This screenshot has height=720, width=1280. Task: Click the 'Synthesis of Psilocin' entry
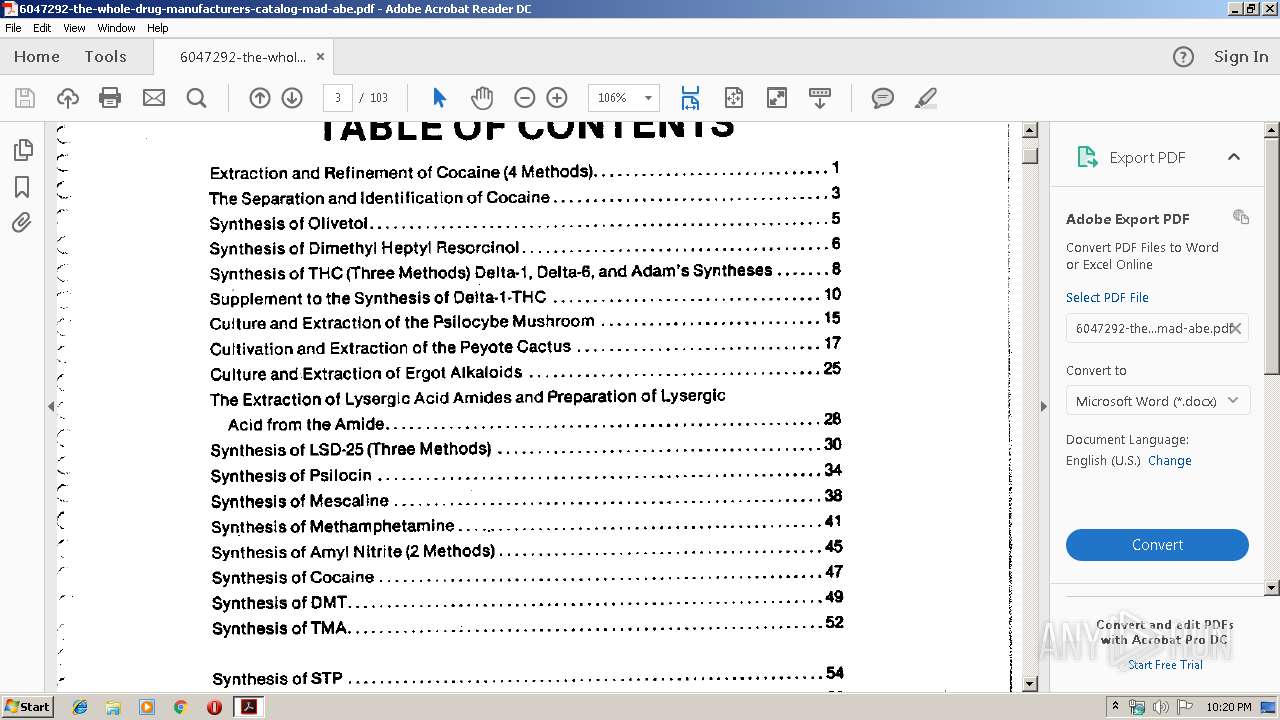pos(292,476)
